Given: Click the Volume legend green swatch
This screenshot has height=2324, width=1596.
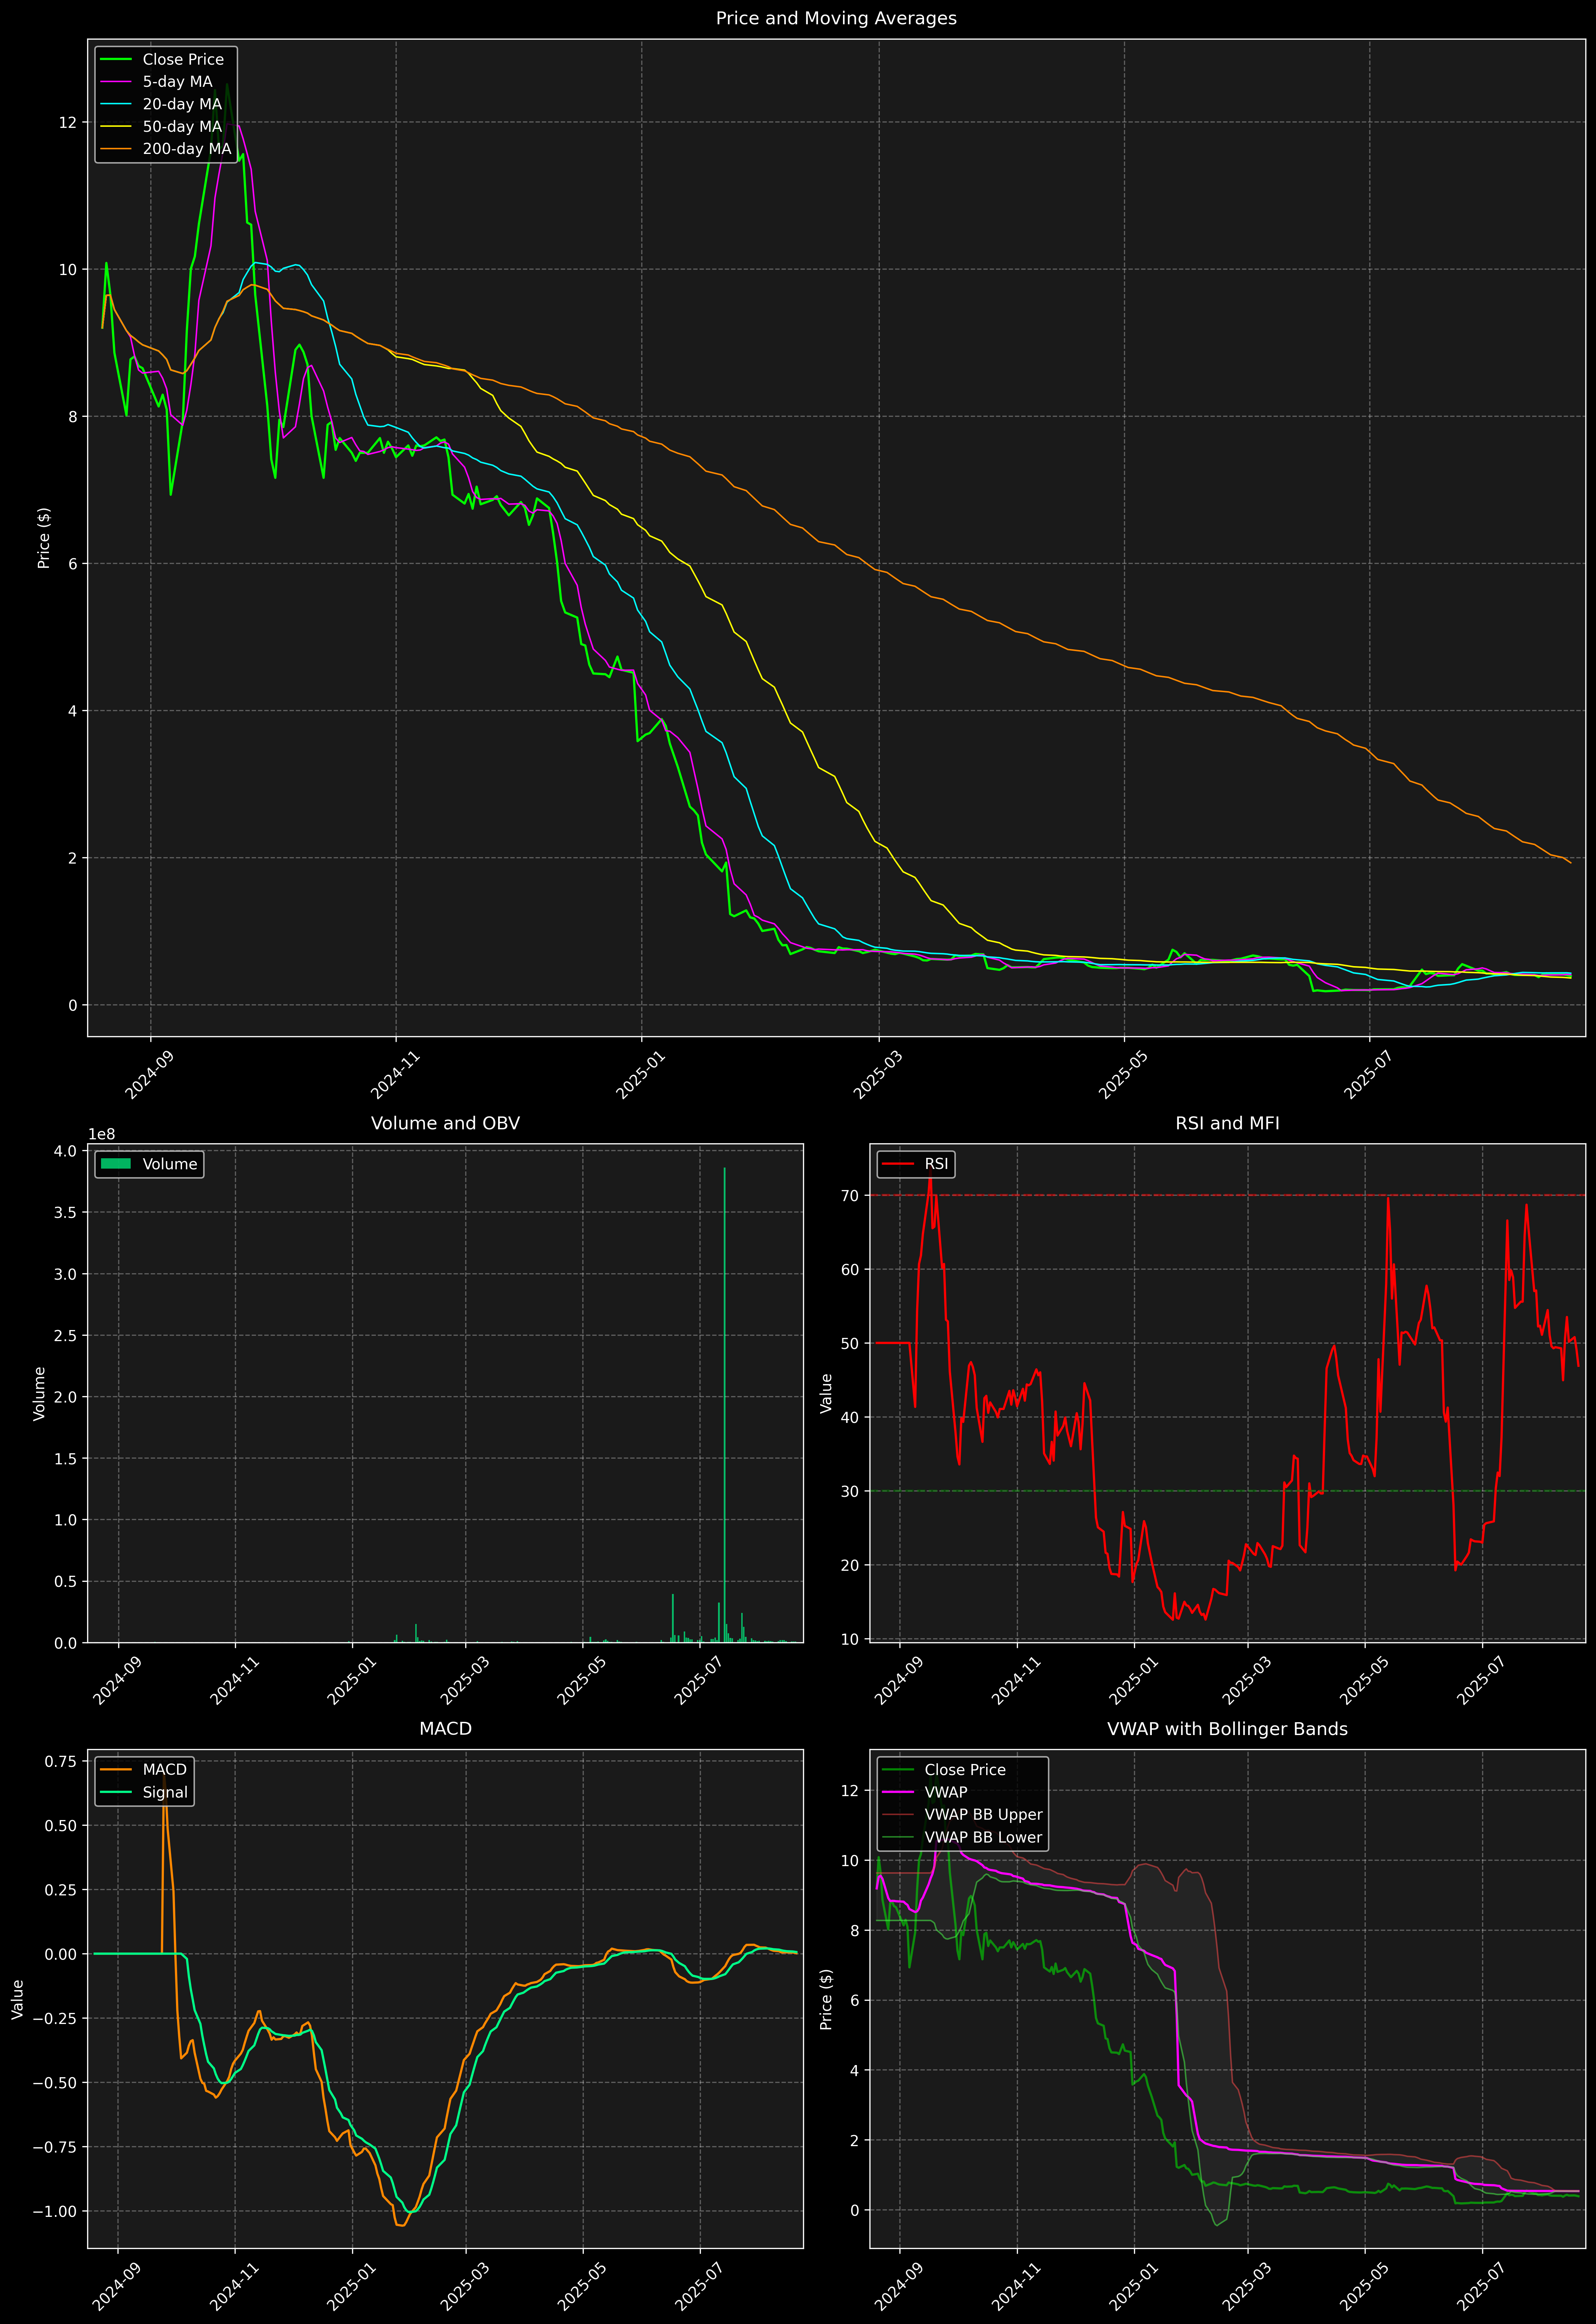Looking at the screenshot, I should click(x=116, y=1164).
